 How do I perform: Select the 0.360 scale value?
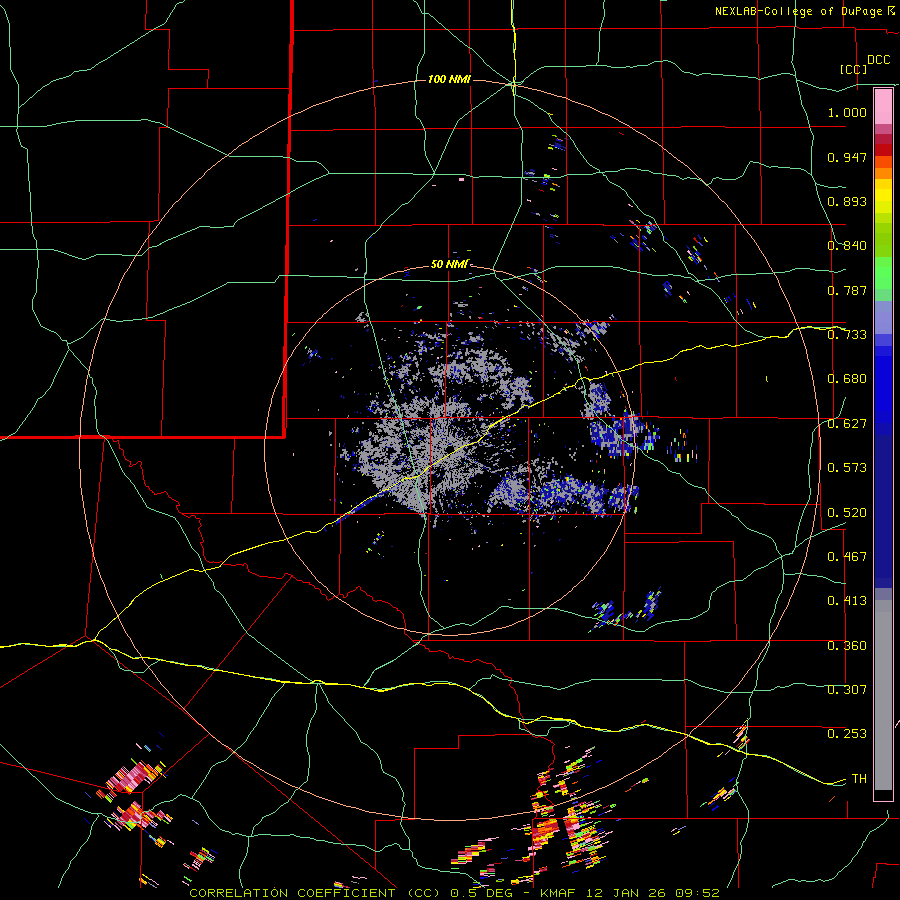(x=847, y=646)
